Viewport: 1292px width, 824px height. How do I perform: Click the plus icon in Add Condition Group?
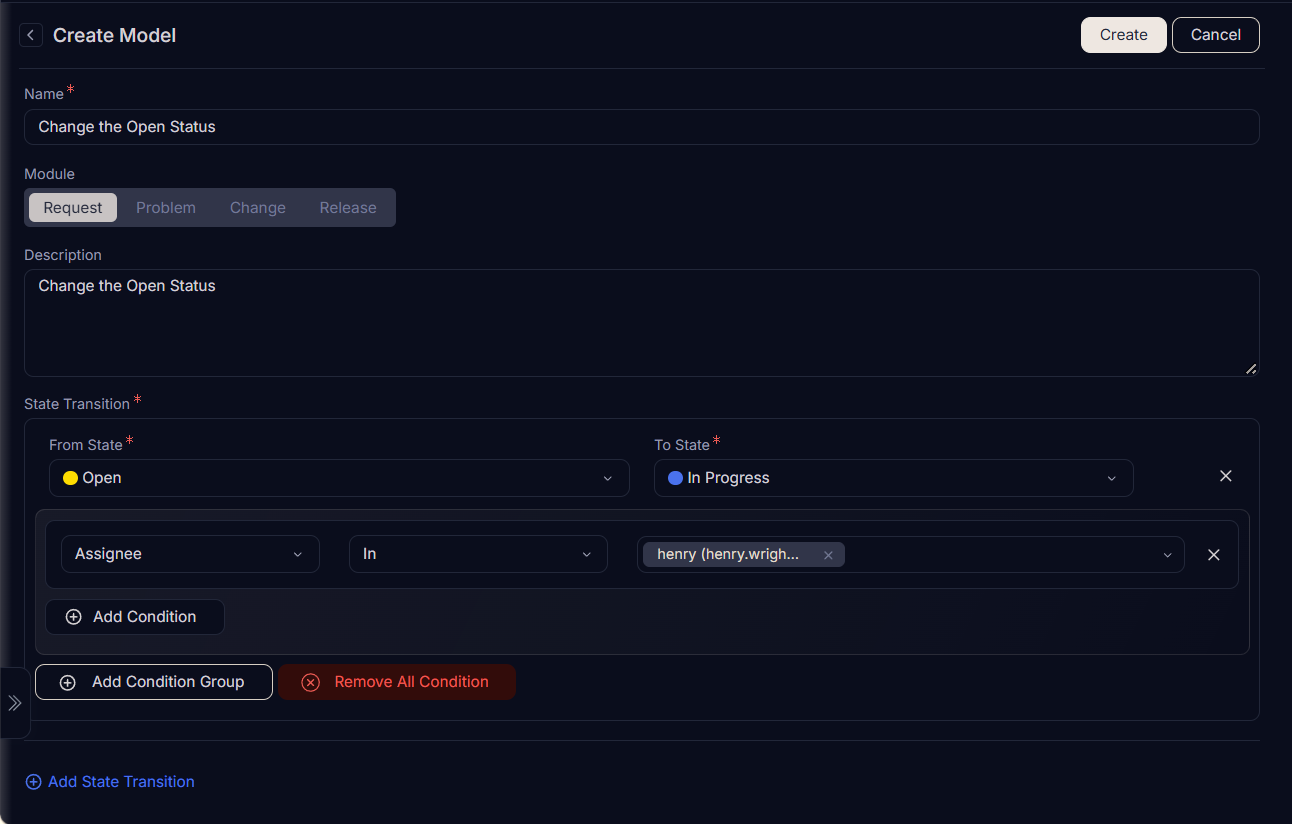(68, 682)
